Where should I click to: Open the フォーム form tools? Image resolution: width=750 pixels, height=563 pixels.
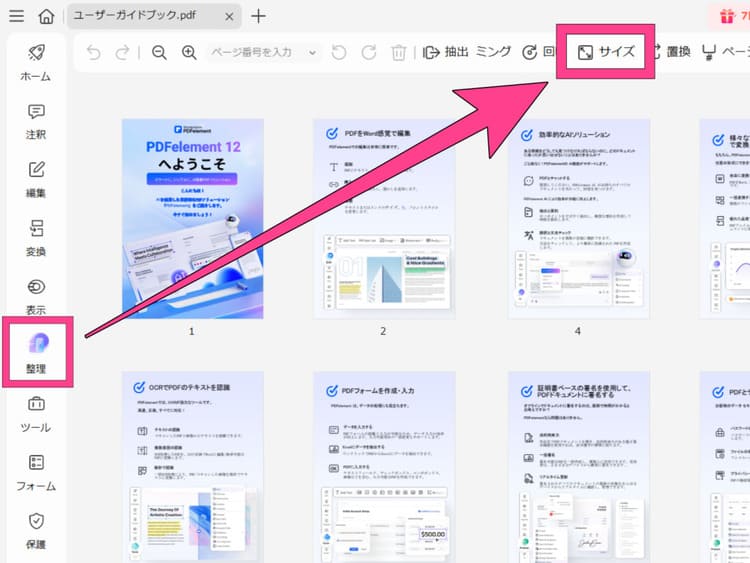(x=36, y=473)
